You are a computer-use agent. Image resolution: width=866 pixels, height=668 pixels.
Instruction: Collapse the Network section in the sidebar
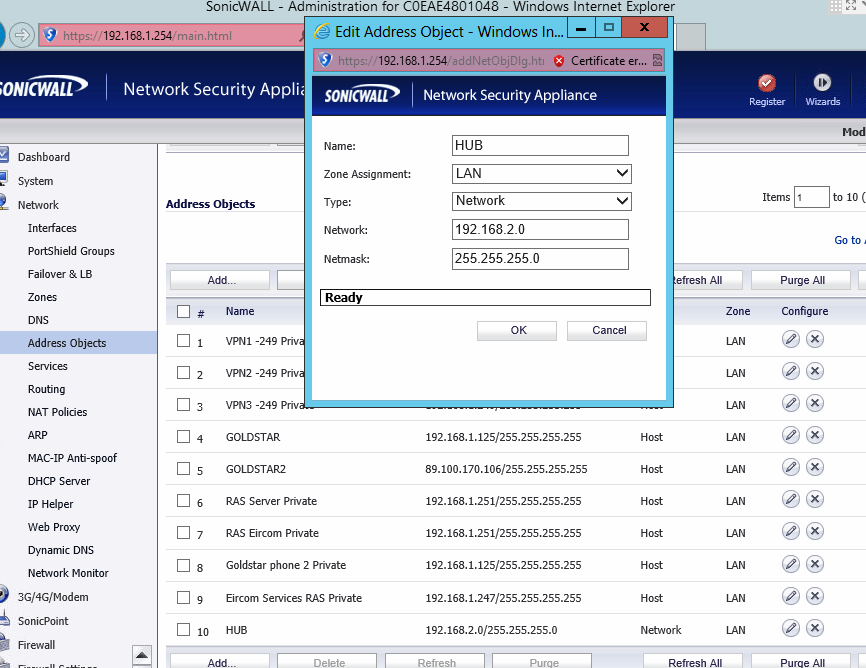pos(38,205)
